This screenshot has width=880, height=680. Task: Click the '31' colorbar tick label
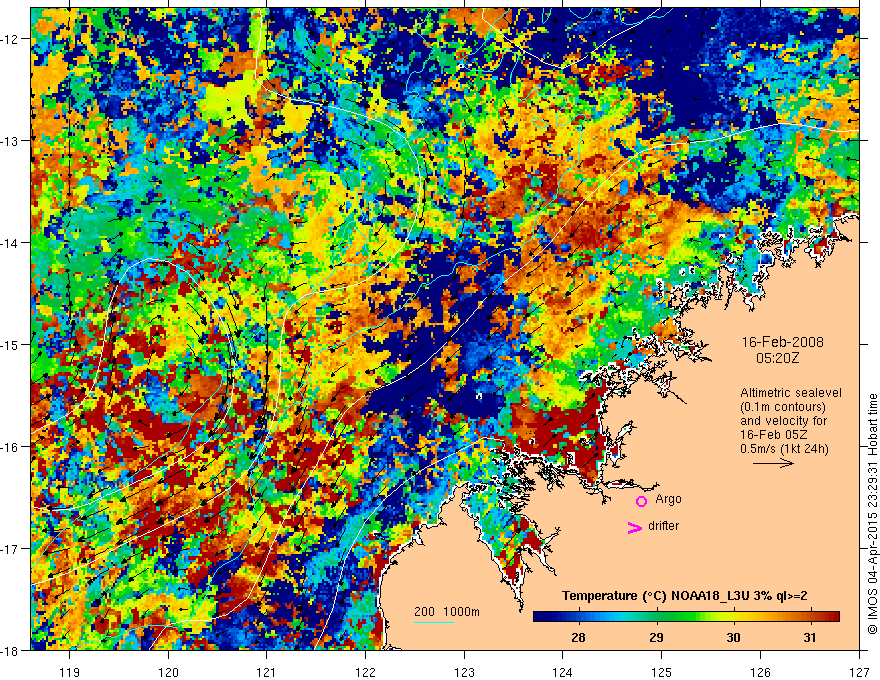[809, 637]
